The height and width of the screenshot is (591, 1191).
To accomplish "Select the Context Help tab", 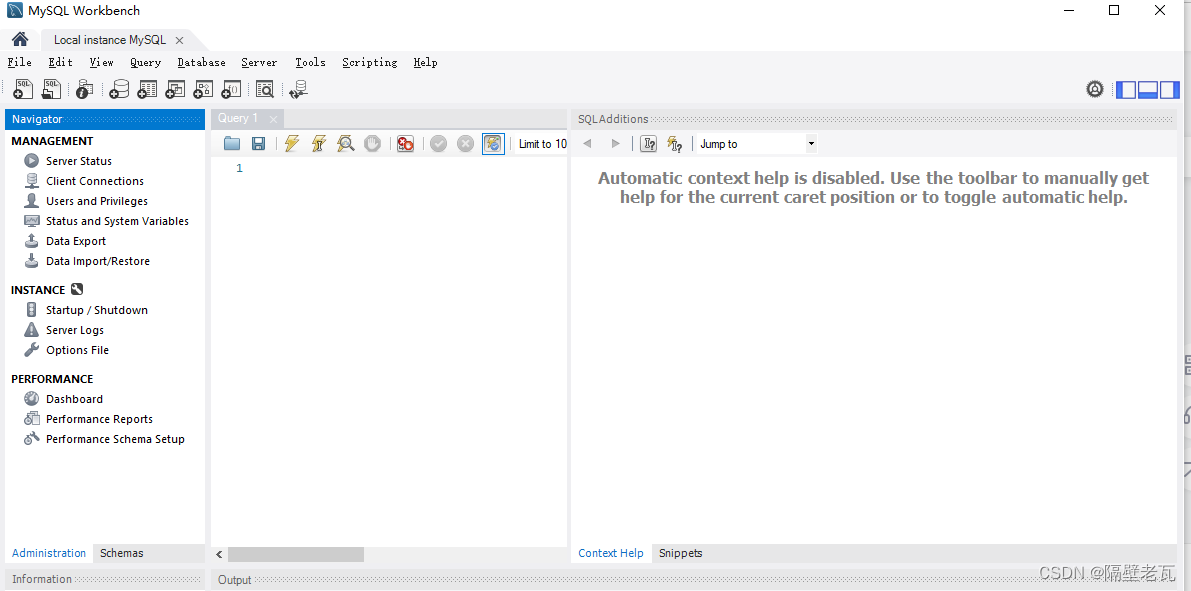I will (x=611, y=553).
